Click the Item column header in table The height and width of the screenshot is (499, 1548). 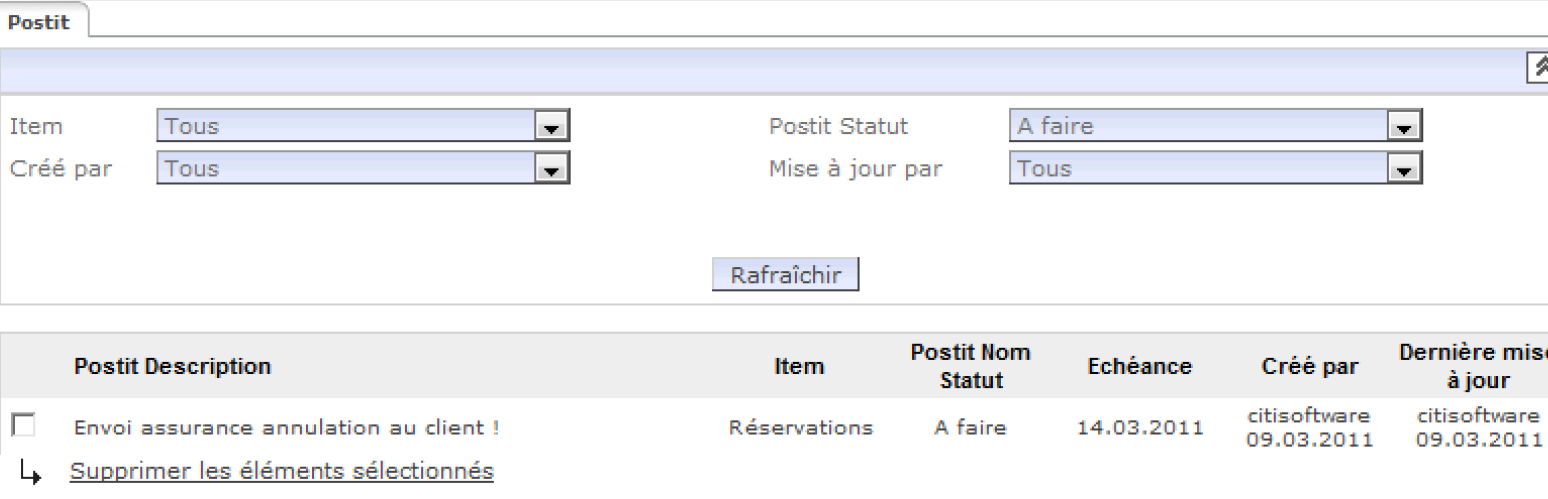(x=799, y=367)
